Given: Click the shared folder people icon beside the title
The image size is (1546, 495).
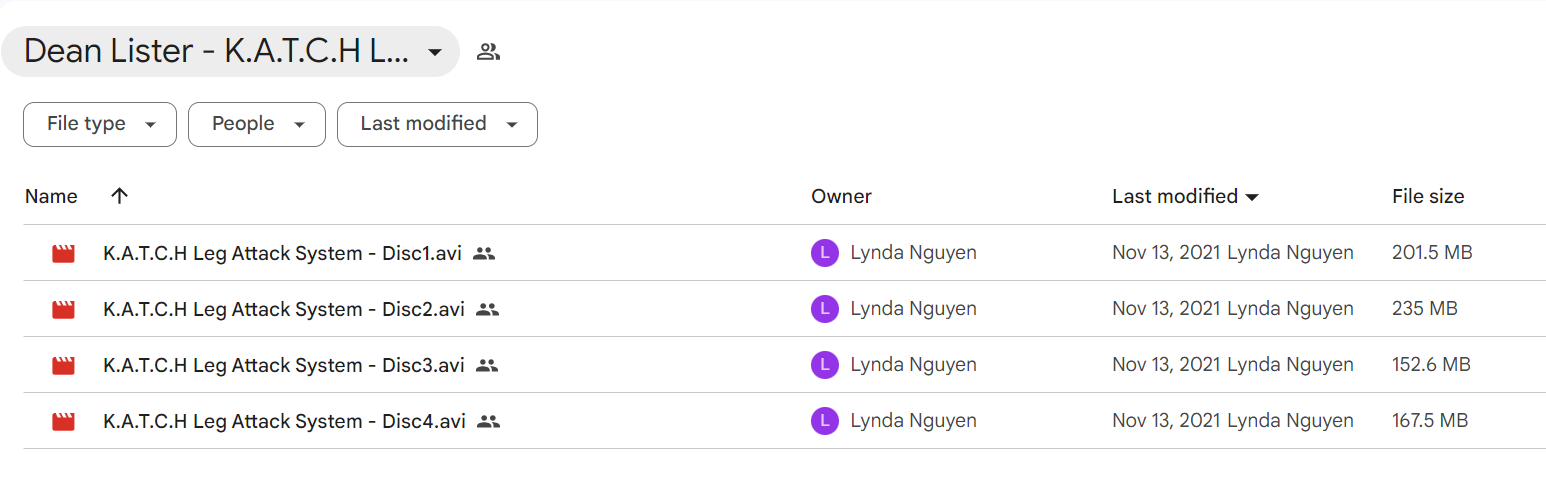Looking at the screenshot, I should click(488, 52).
